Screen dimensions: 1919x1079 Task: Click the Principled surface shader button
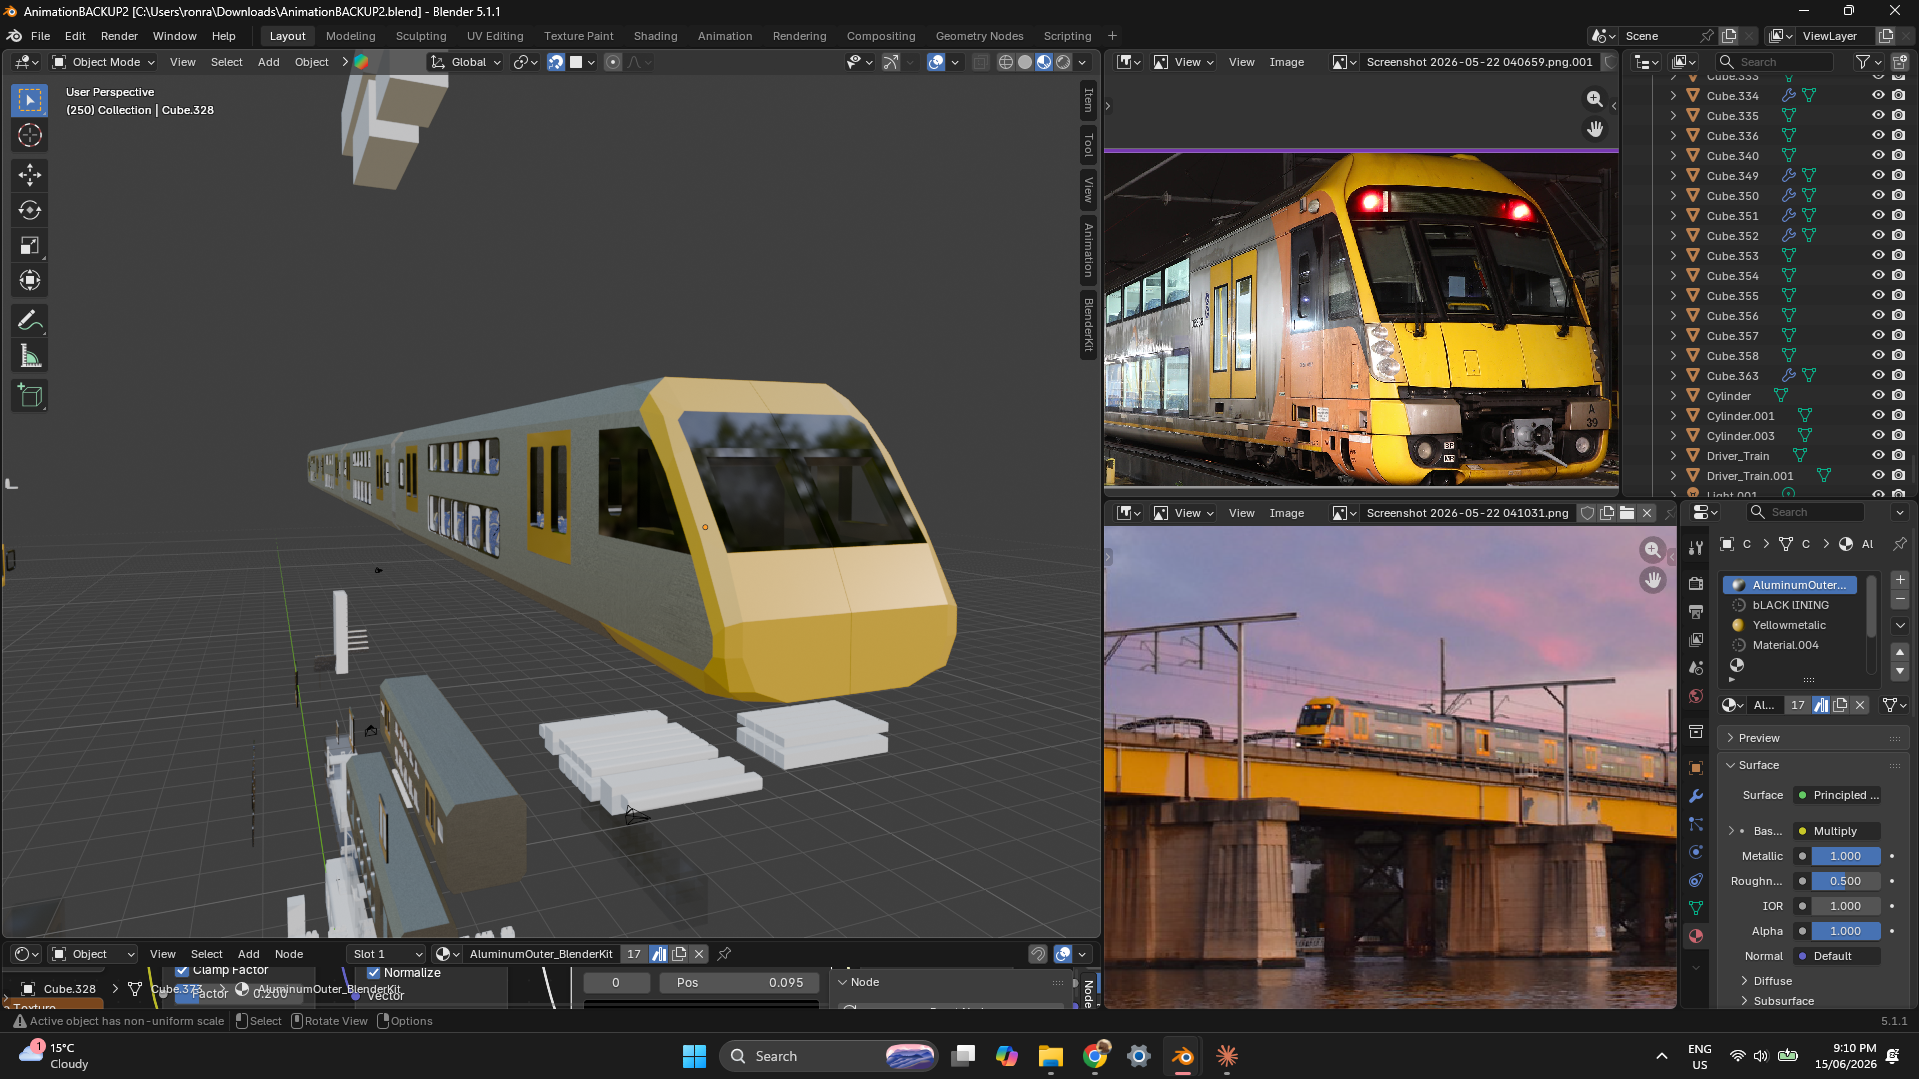coord(1837,795)
